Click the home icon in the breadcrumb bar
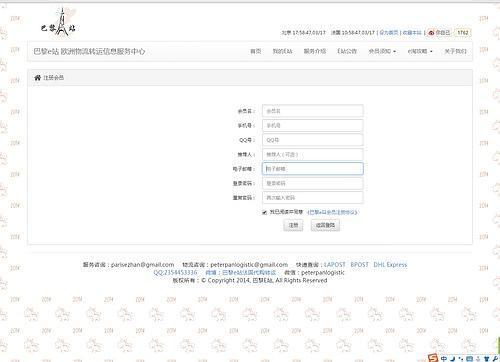Image resolution: width=500 pixels, height=362 pixels. [37, 78]
